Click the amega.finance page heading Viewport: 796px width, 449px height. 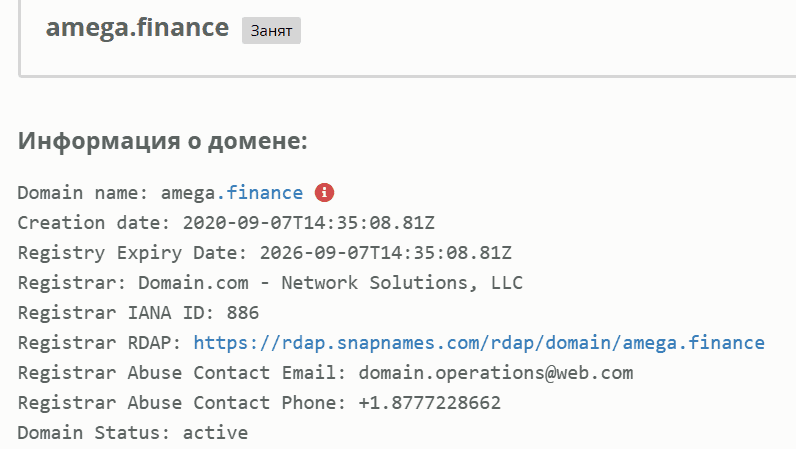click(137, 28)
